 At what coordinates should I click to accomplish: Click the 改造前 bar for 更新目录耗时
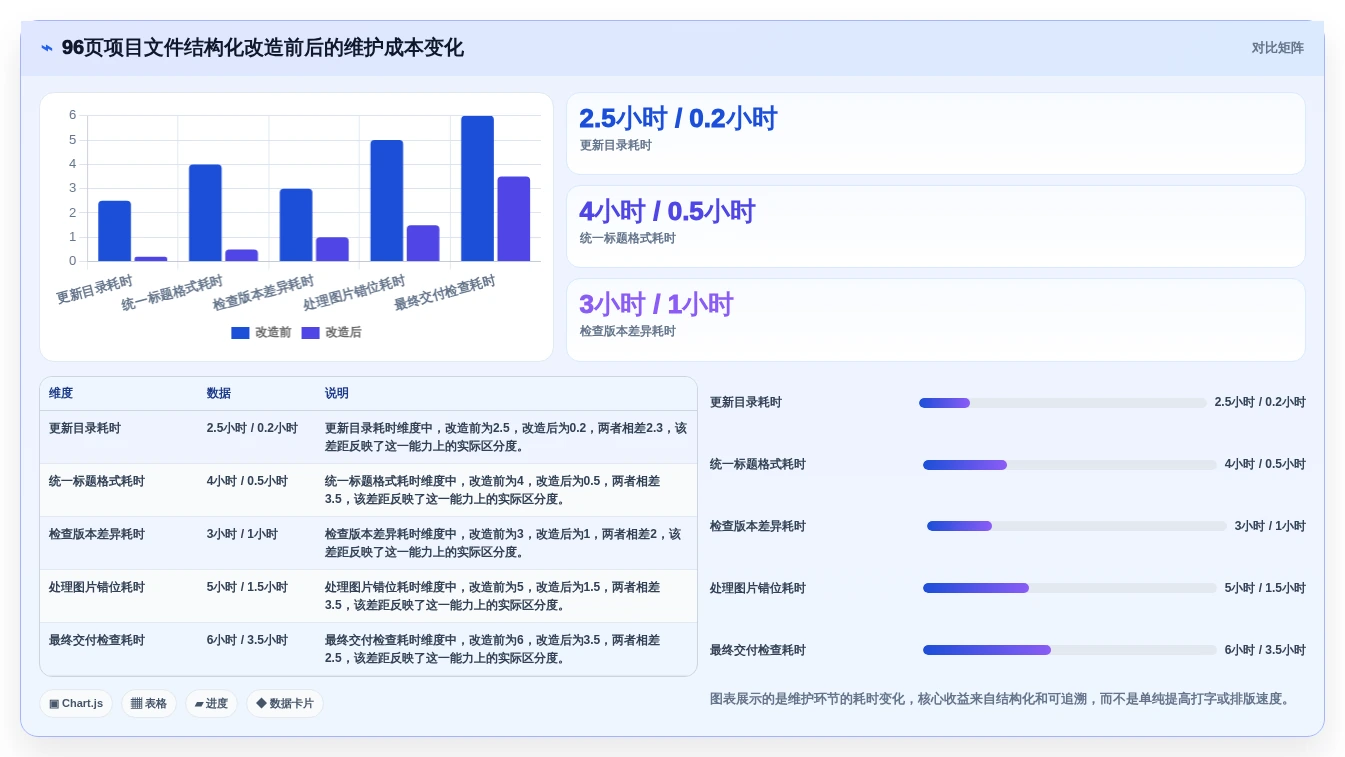click(x=114, y=231)
